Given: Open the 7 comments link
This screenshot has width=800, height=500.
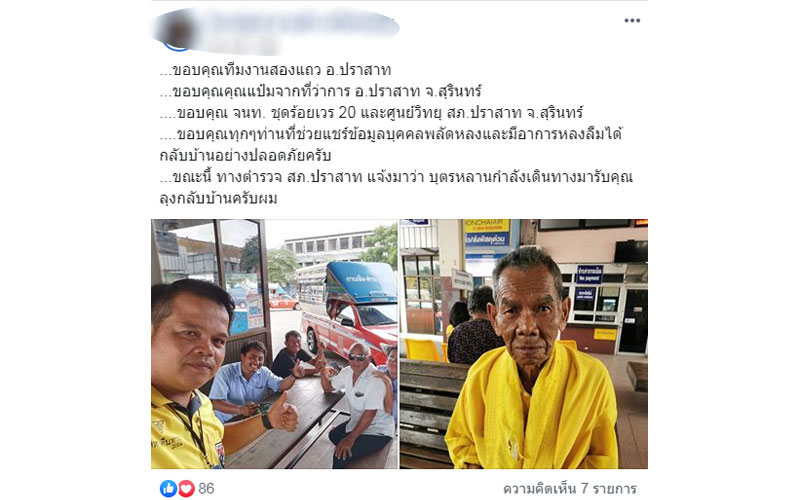Looking at the screenshot, I should tap(569, 489).
